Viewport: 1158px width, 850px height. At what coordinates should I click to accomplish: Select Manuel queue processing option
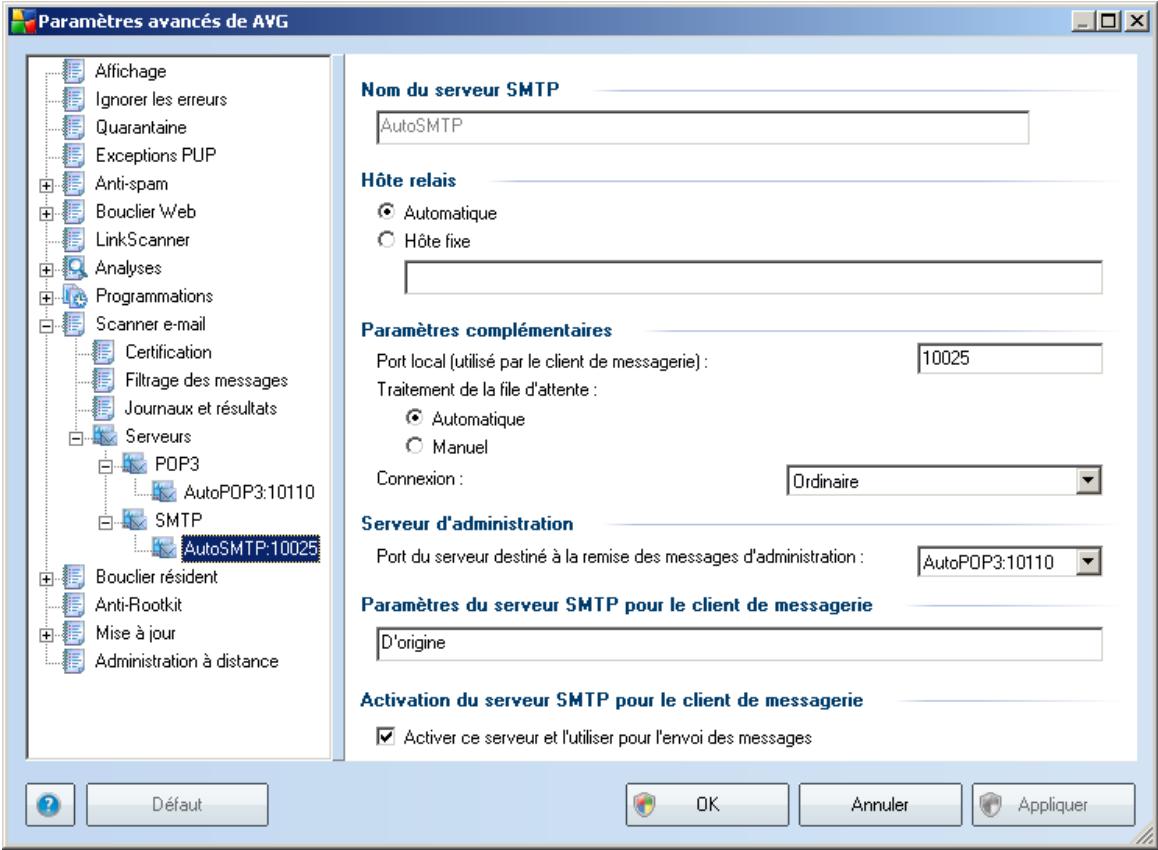(414, 446)
